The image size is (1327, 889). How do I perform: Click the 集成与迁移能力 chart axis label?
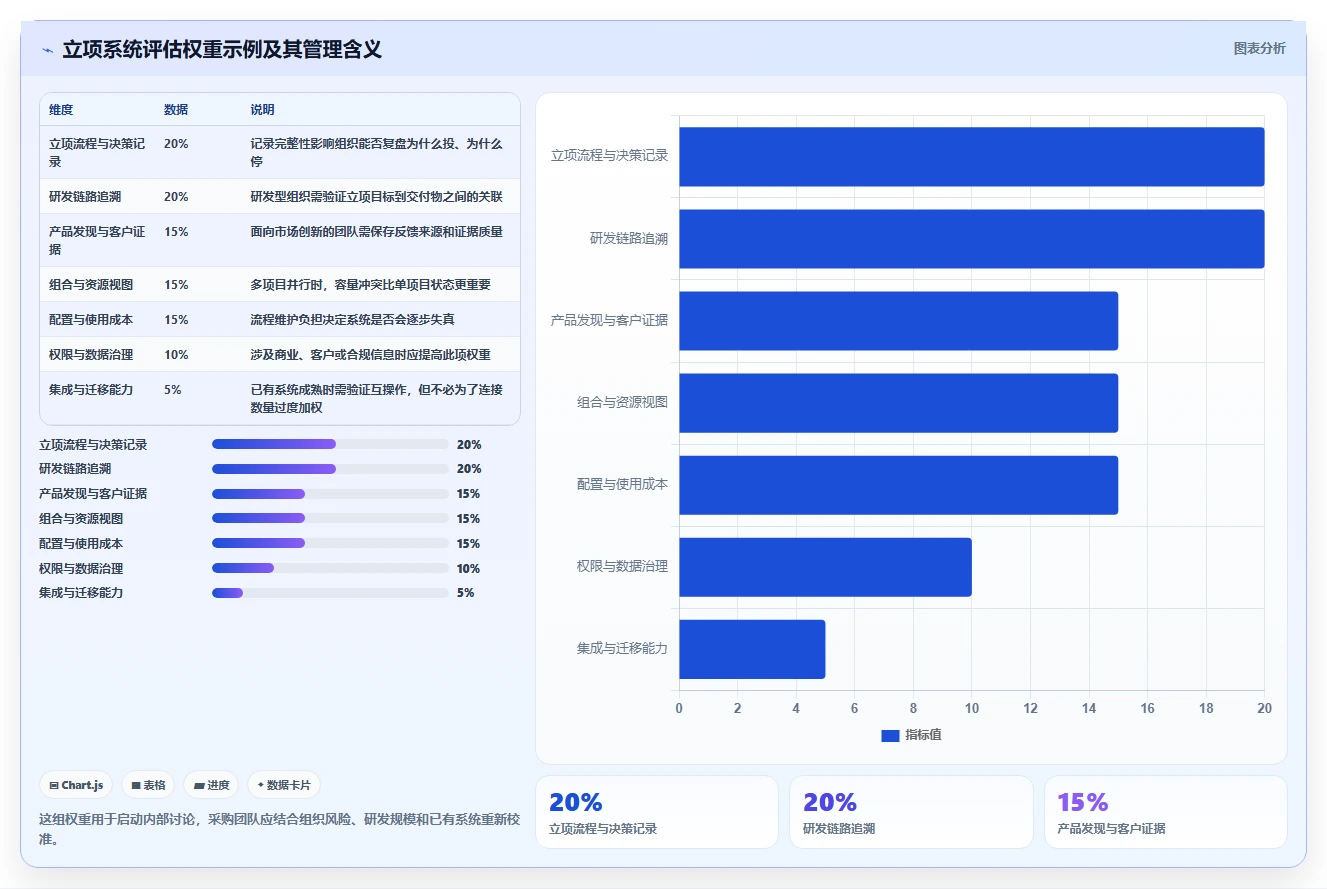point(622,648)
